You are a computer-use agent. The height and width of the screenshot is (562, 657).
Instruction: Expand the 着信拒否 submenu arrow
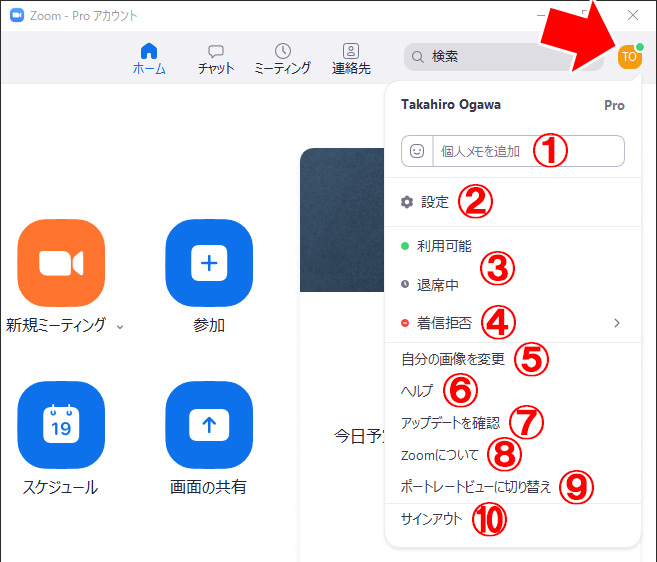[x=617, y=323]
